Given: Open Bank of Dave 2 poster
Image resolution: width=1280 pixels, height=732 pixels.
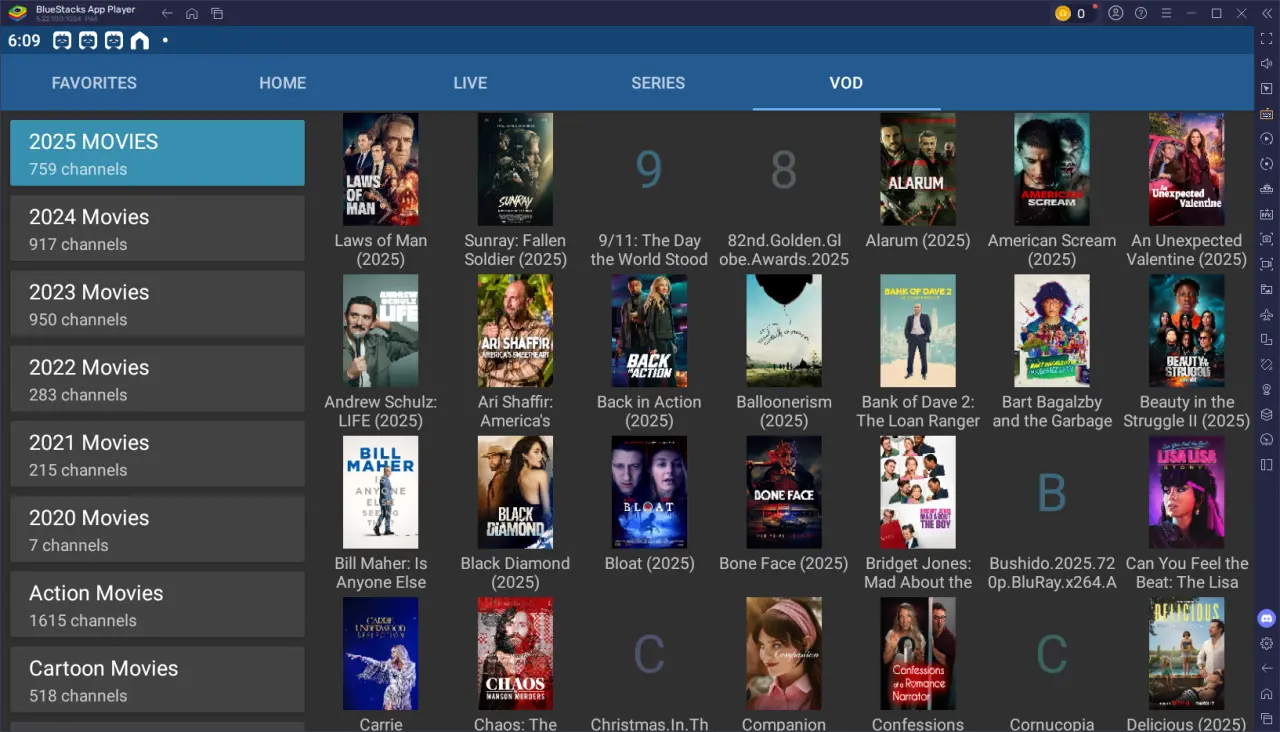Looking at the screenshot, I should coord(918,331).
